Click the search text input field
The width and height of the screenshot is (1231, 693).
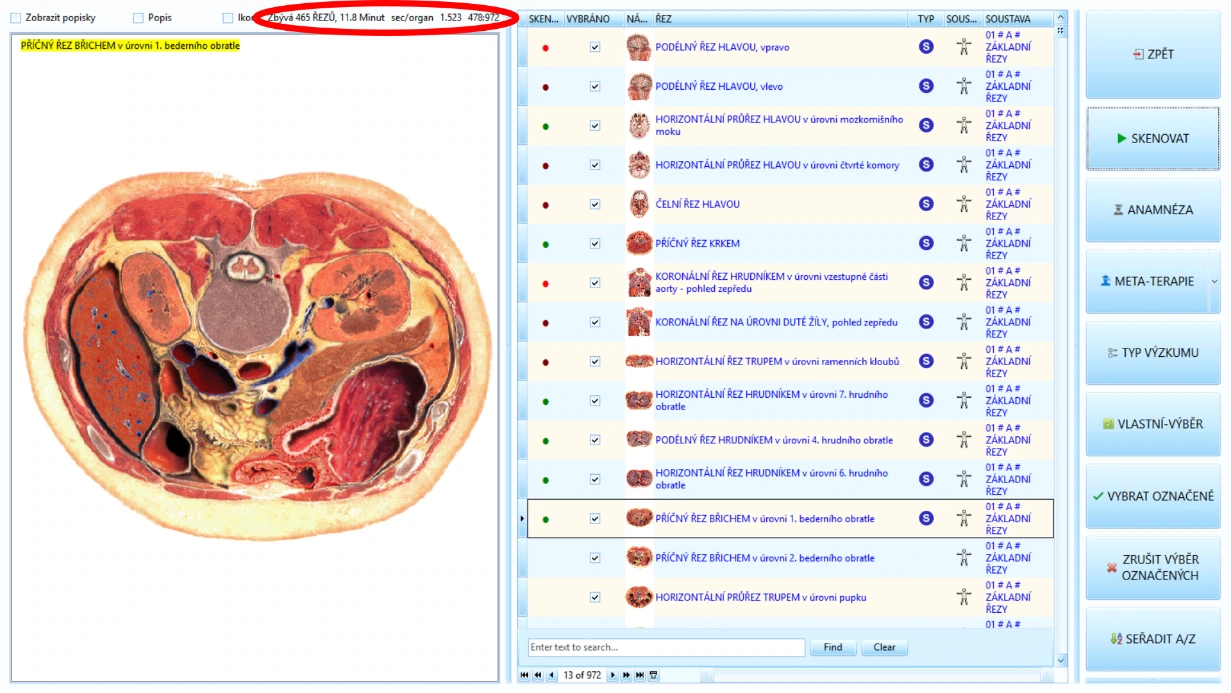click(666, 648)
